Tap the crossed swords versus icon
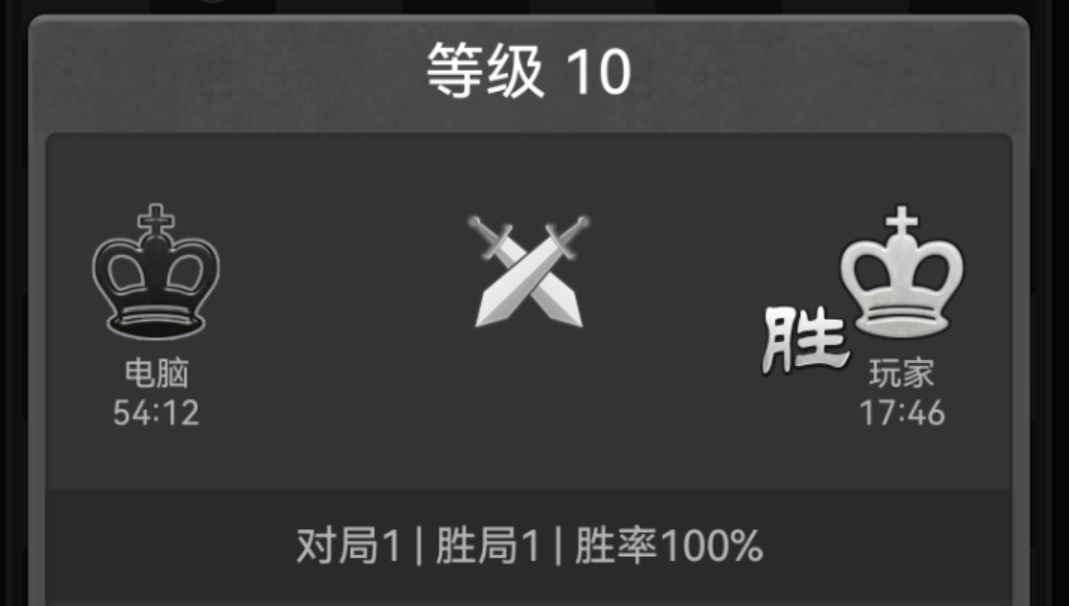This screenshot has height=606, width=1080. [529, 271]
